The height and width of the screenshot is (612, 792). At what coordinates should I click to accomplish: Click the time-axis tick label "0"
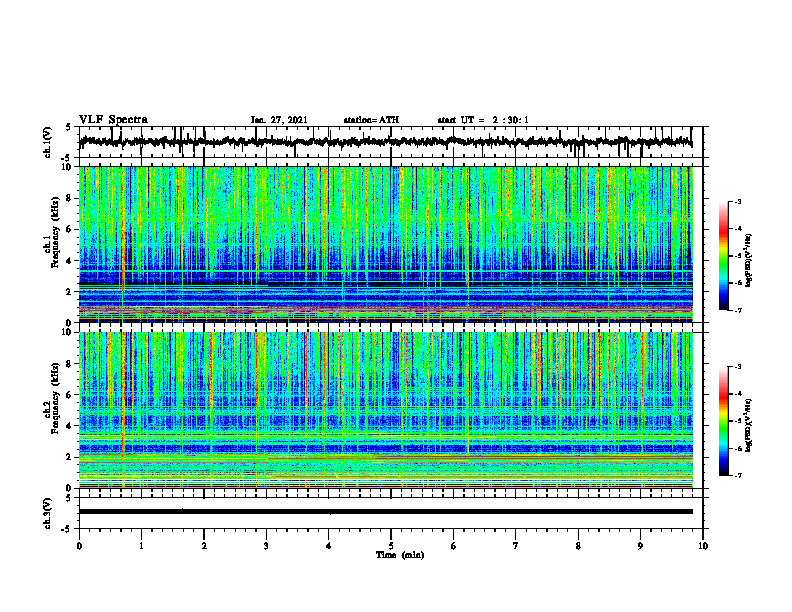click(x=79, y=546)
